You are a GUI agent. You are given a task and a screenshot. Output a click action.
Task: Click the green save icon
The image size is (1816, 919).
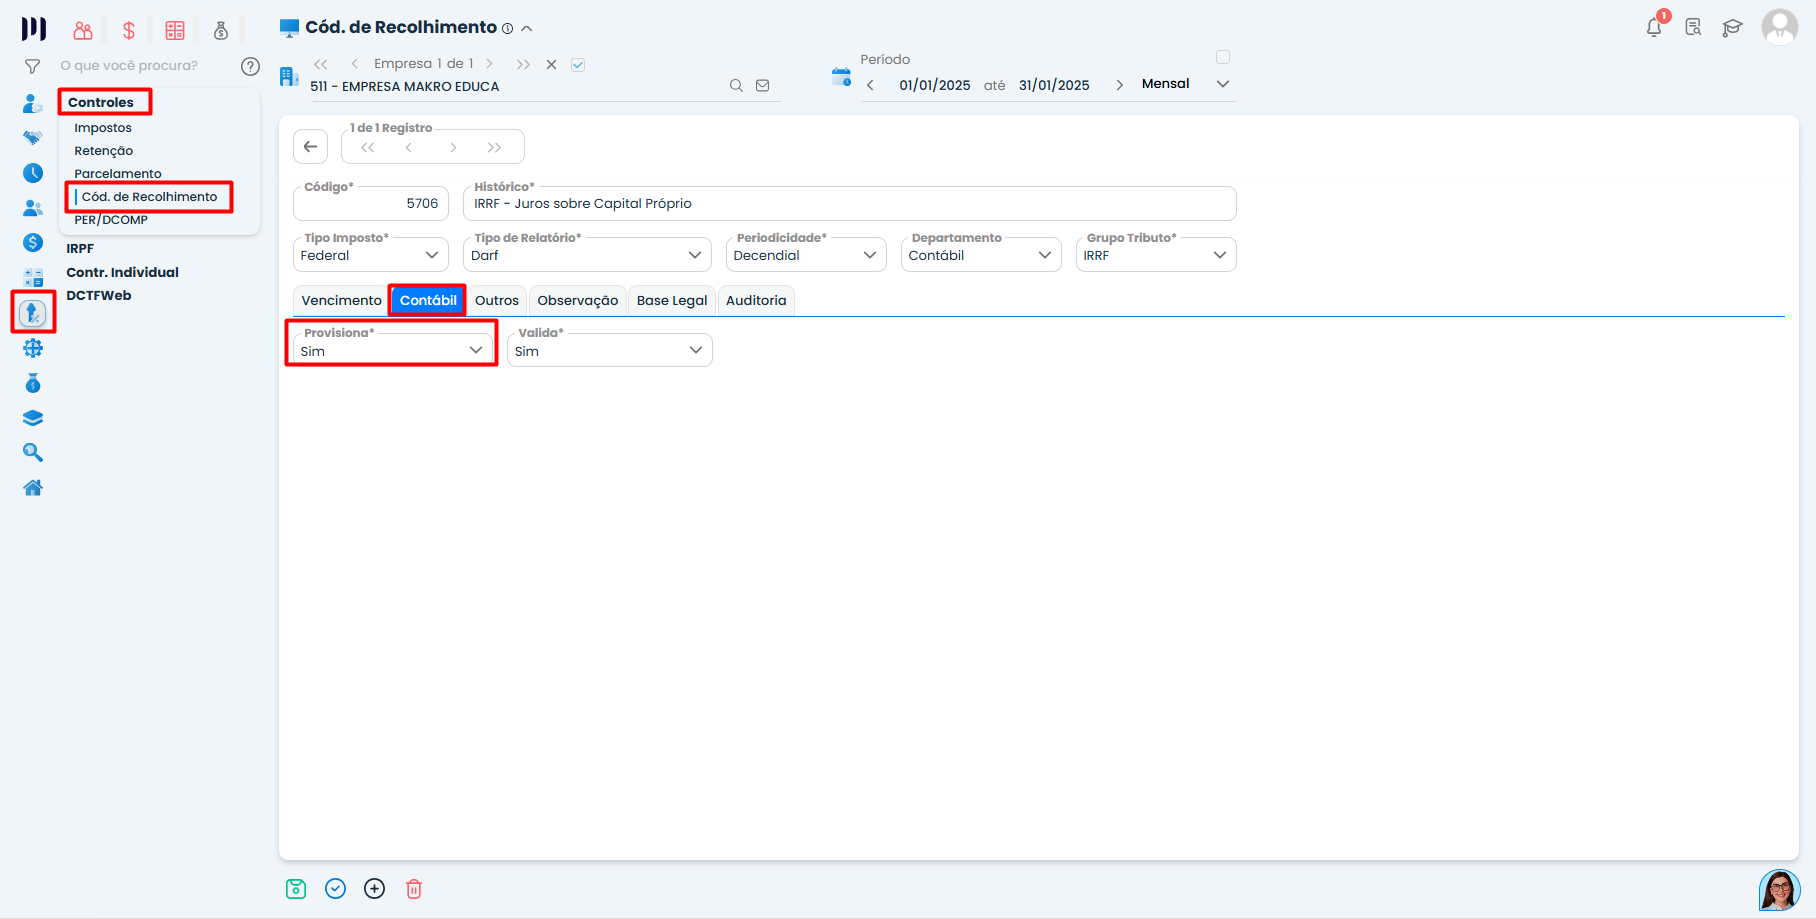click(296, 889)
